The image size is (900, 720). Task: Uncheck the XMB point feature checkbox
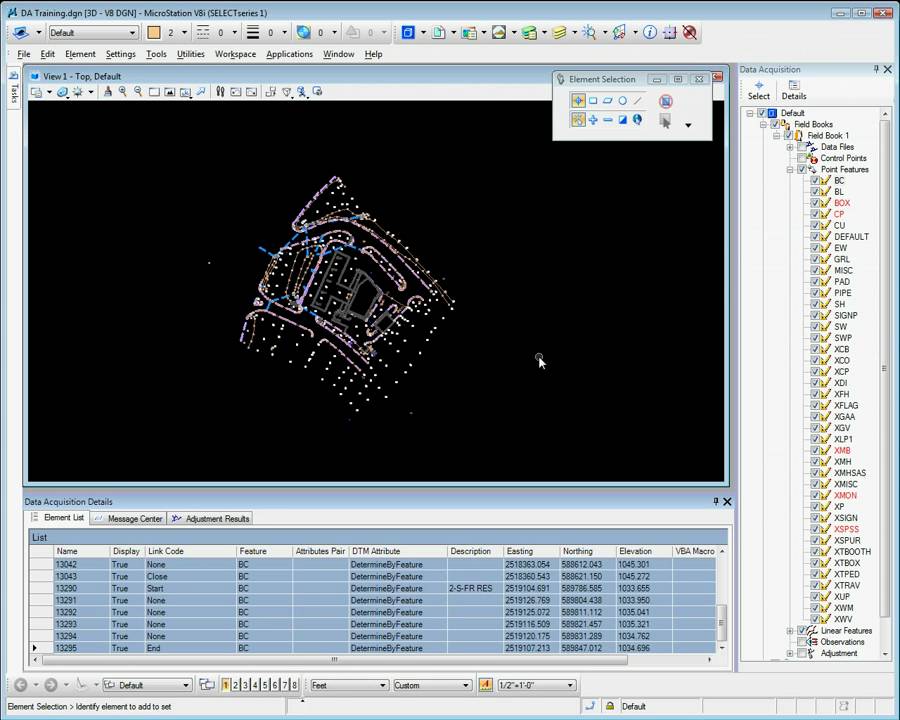[815, 451]
